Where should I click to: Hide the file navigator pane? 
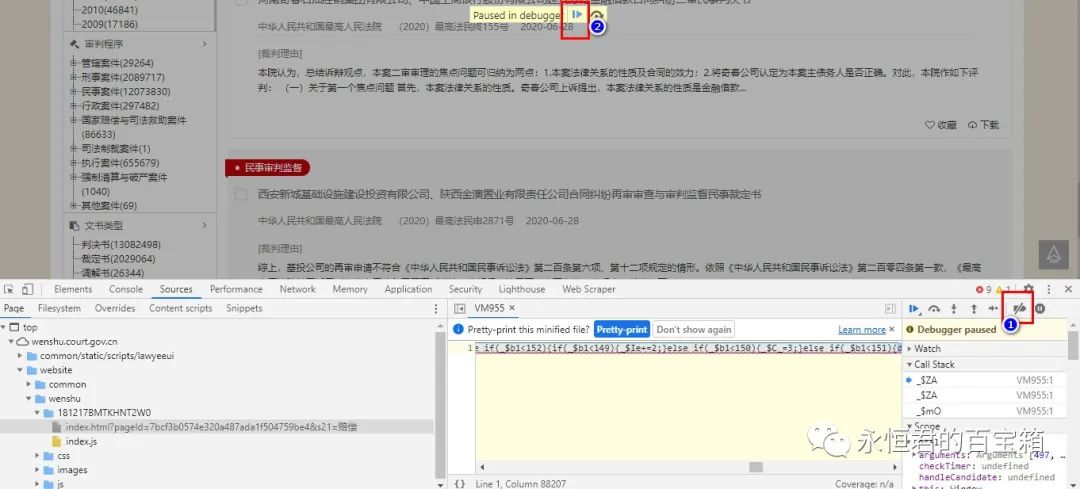tap(459, 309)
